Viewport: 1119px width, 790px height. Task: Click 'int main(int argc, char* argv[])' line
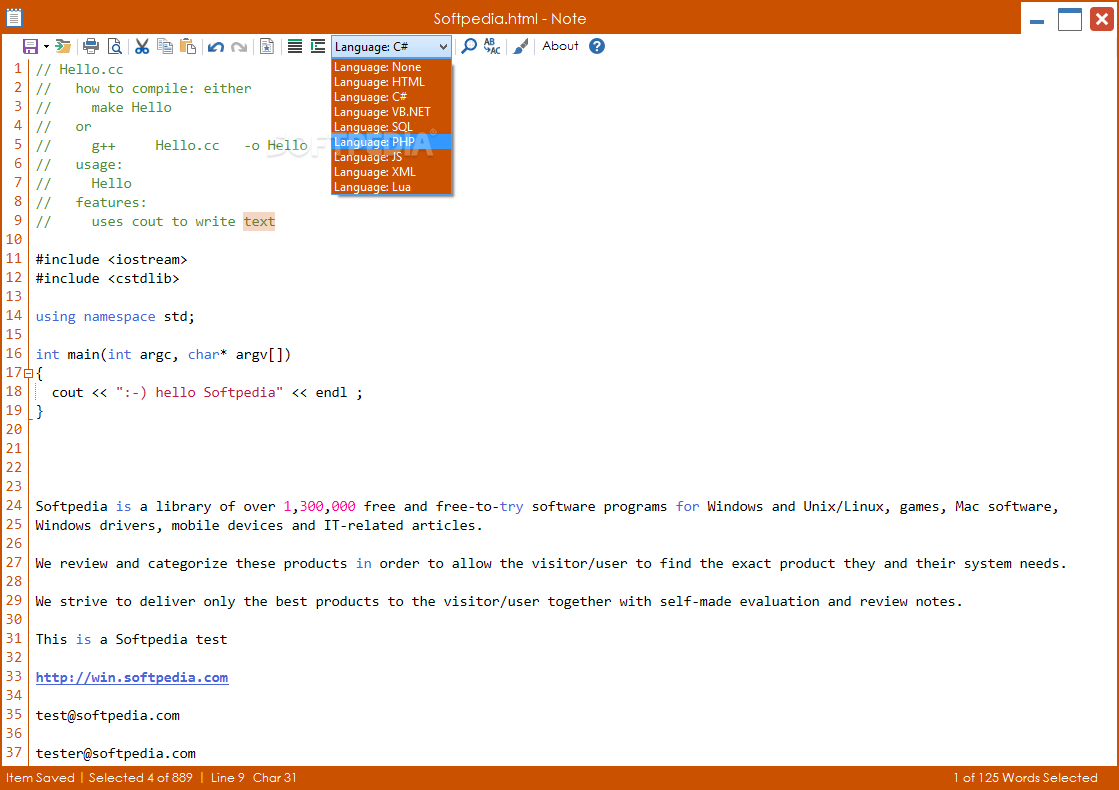[163, 355]
